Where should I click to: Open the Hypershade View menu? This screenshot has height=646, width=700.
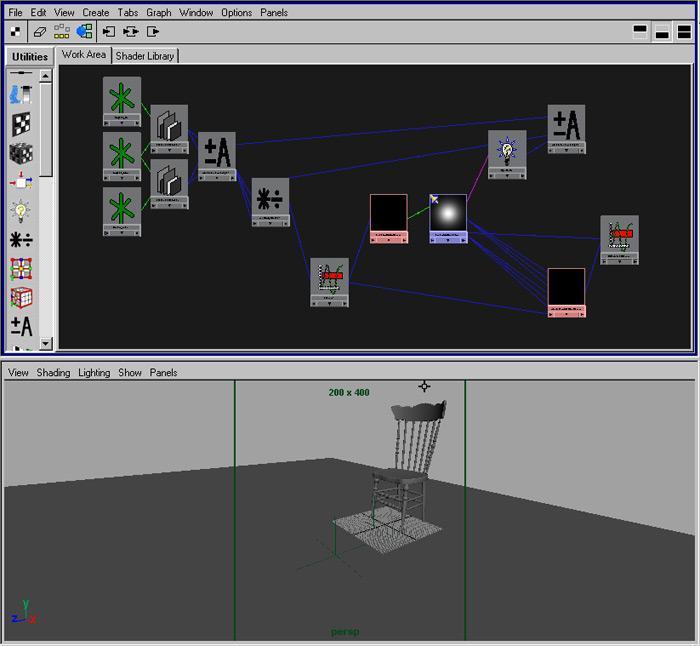[x=64, y=13]
